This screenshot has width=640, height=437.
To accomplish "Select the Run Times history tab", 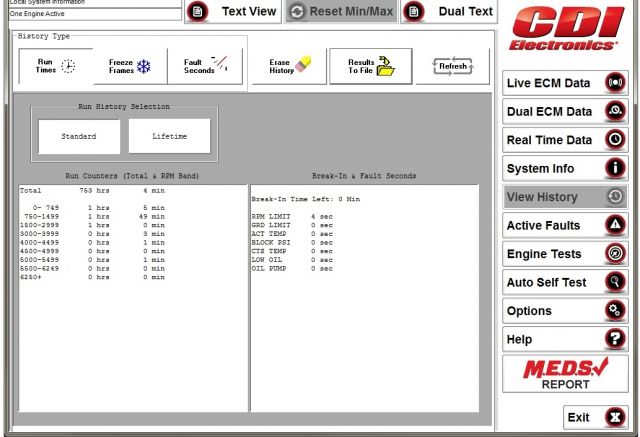I will pos(56,66).
